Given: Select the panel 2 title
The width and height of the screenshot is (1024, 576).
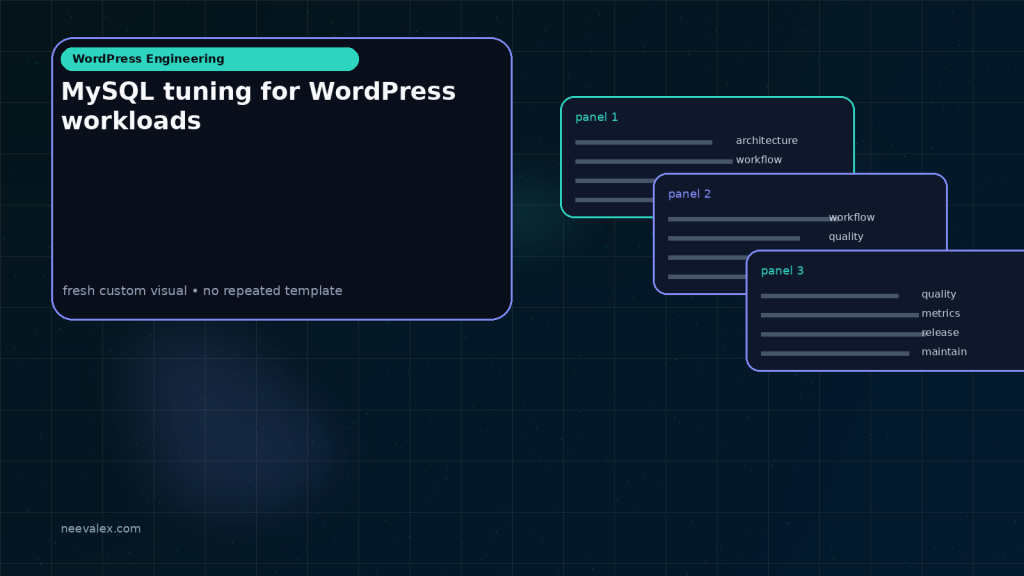Looking at the screenshot, I should pyautogui.click(x=689, y=194).
